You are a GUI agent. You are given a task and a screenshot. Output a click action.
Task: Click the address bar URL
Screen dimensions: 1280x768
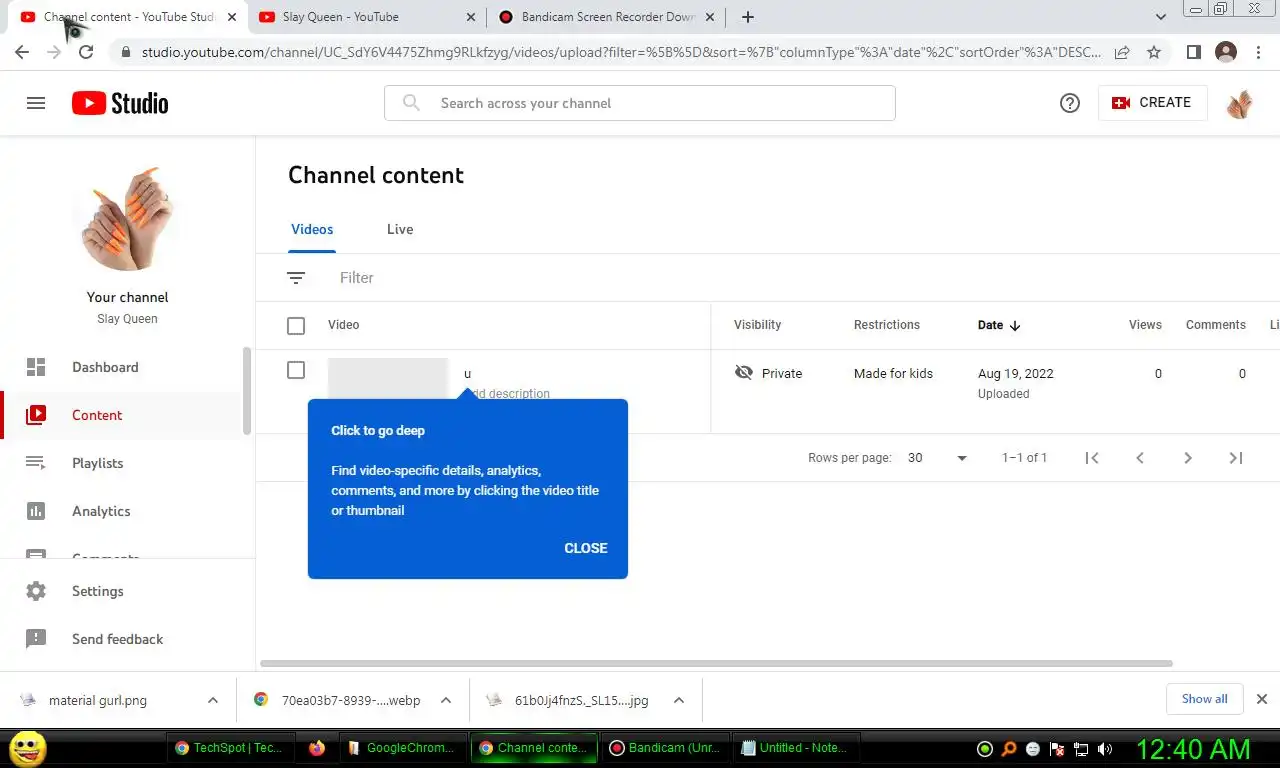click(x=621, y=52)
